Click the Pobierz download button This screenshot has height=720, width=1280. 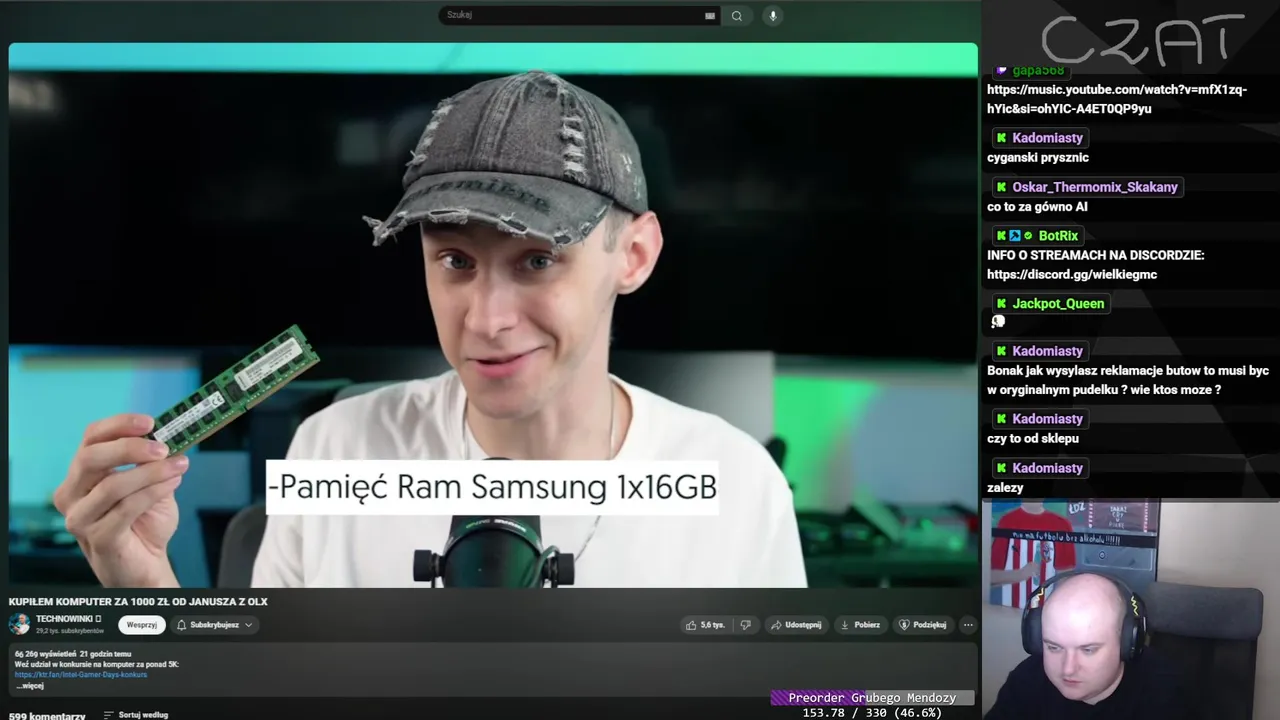(x=860, y=625)
